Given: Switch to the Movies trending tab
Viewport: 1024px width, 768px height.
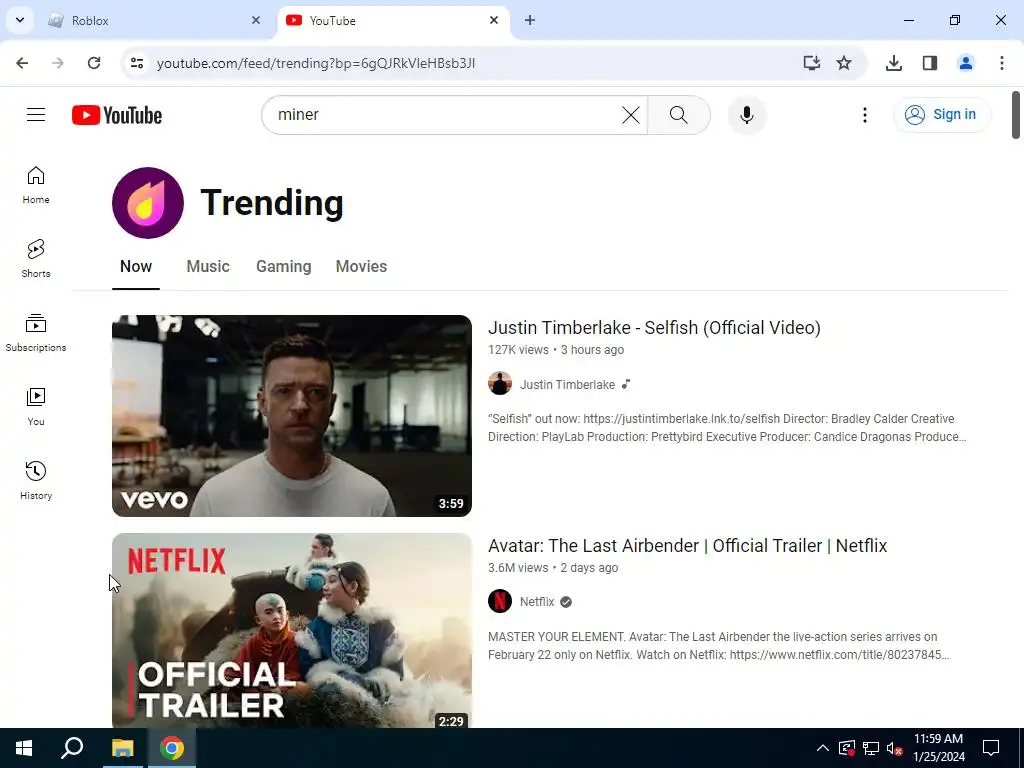Looking at the screenshot, I should point(361,266).
